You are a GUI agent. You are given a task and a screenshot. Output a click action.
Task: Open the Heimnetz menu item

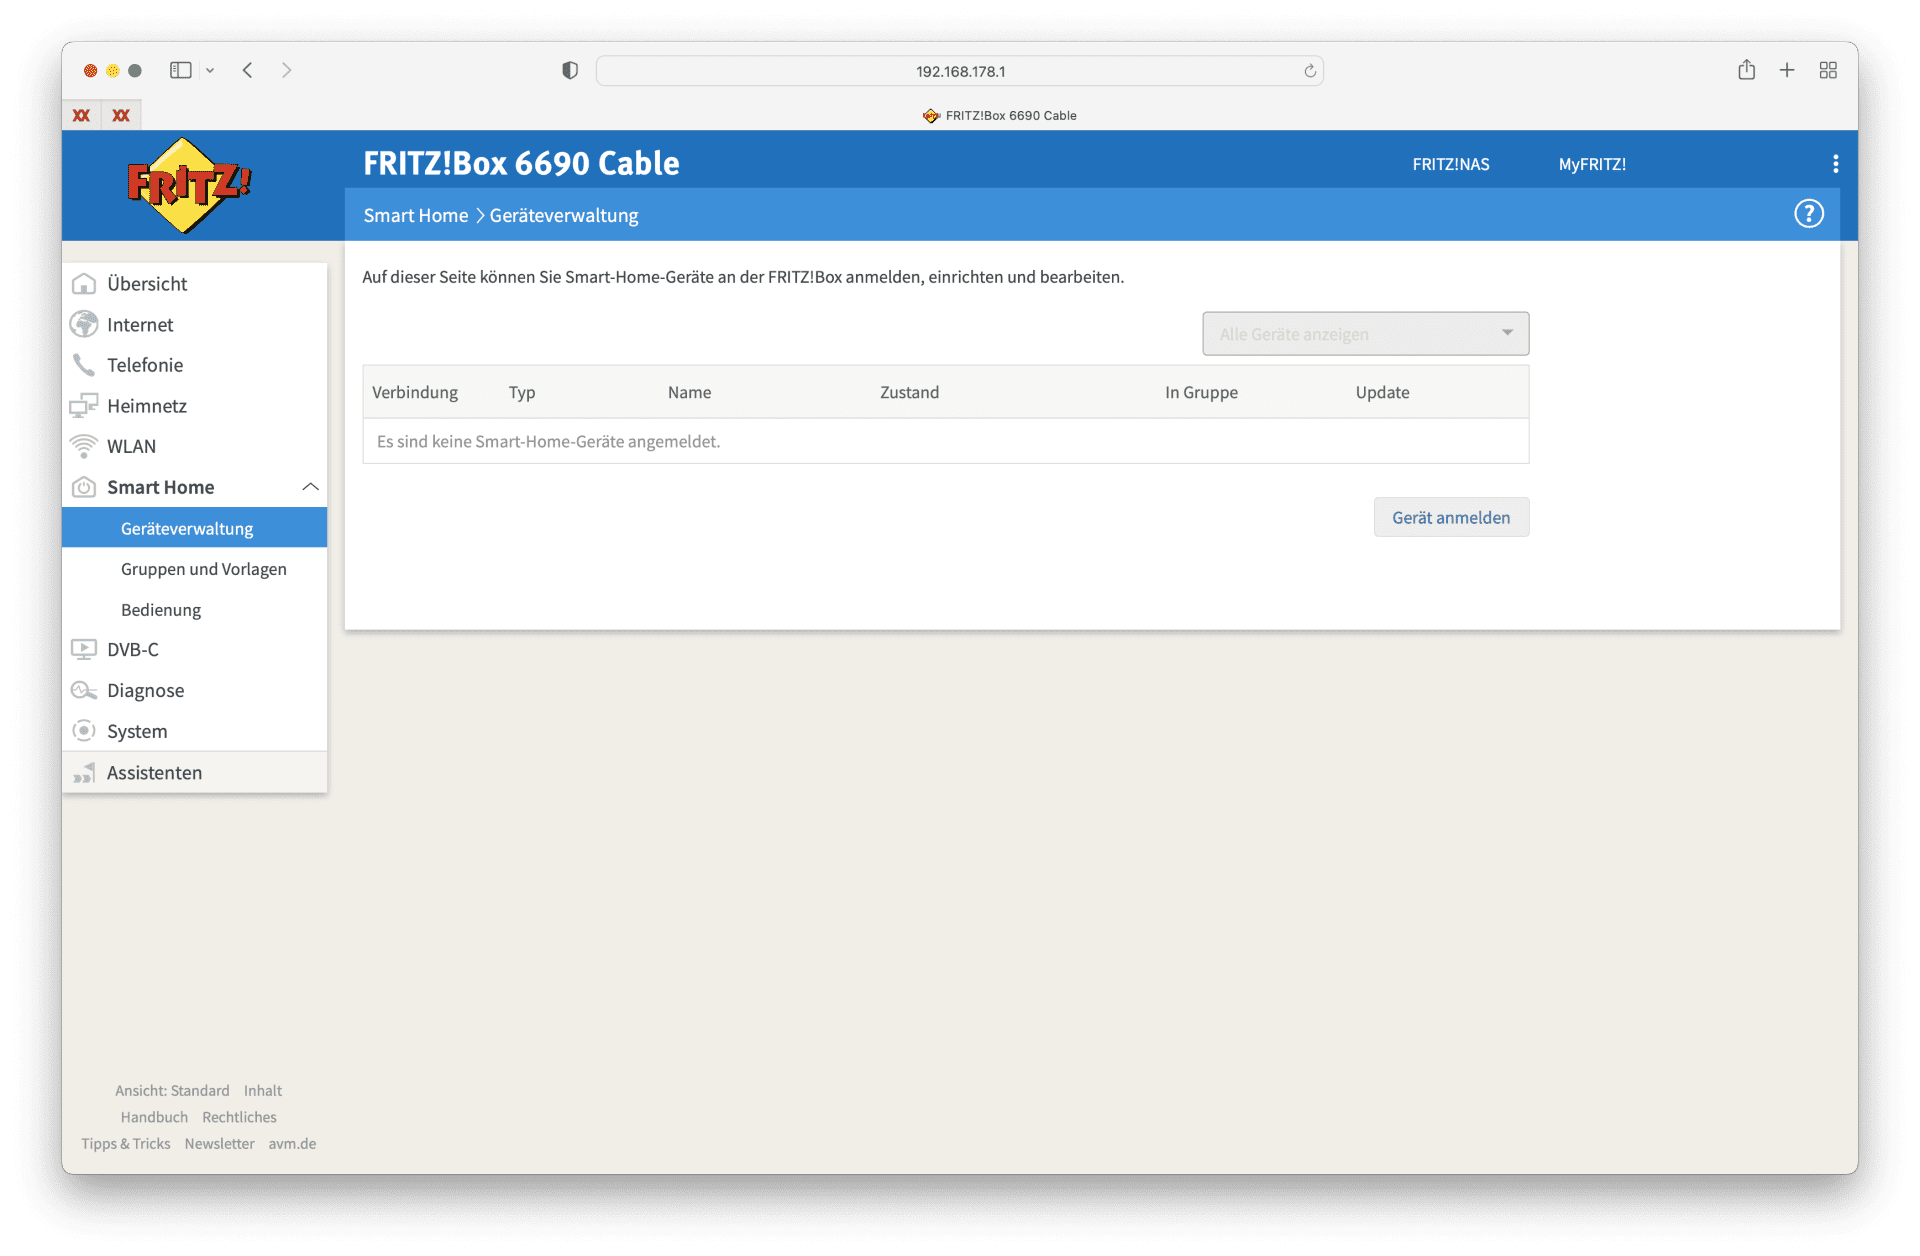pyautogui.click(x=194, y=406)
